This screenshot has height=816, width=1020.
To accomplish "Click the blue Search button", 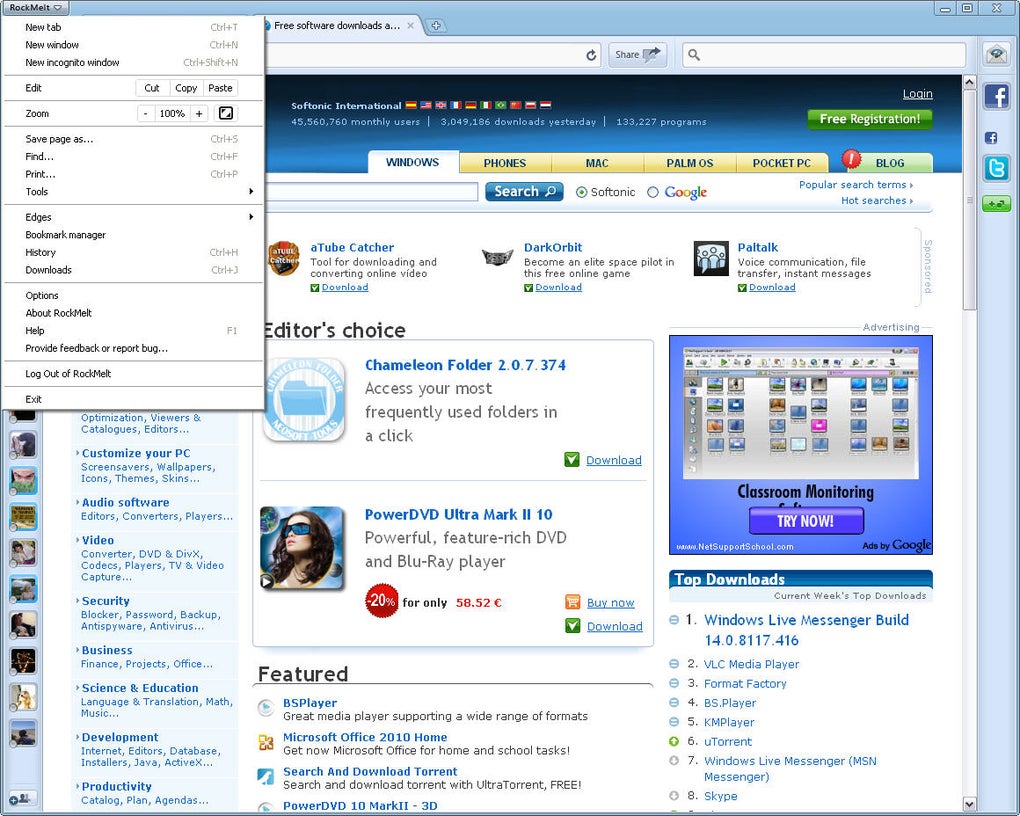I will pos(524,191).
